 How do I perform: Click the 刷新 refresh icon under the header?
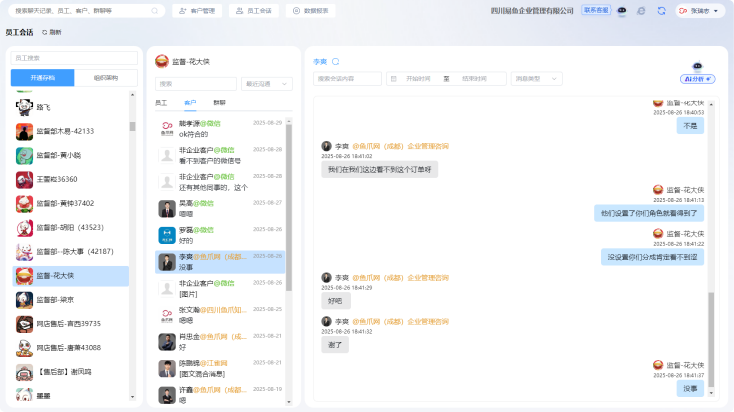[51, 32]
